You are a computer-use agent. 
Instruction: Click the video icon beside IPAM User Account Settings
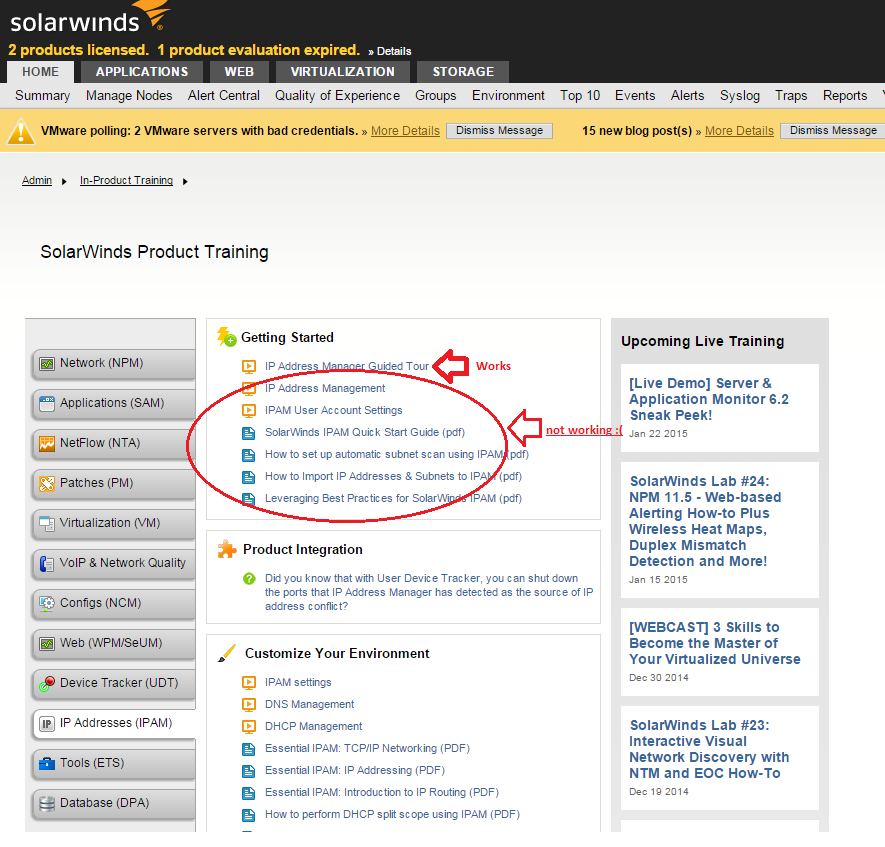click(x=249, y=411)
